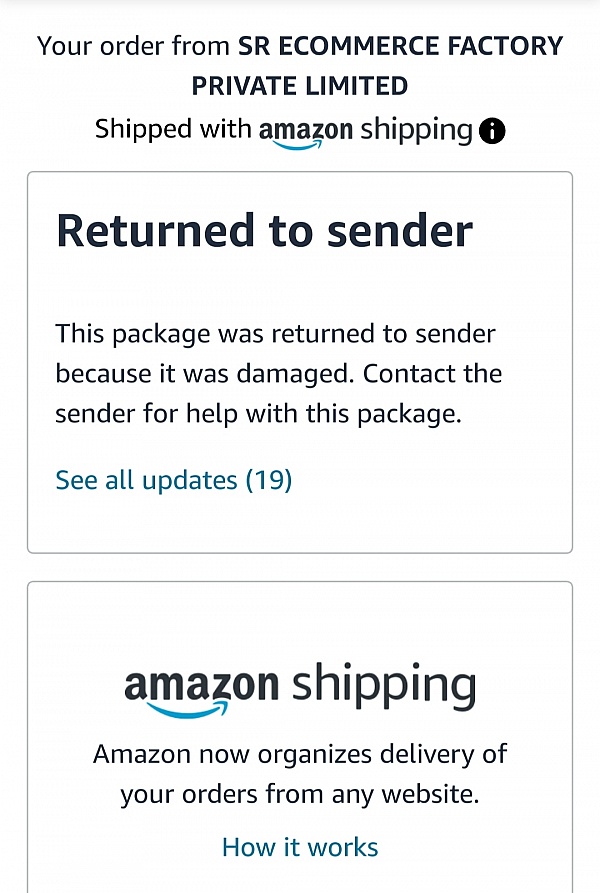Image resolution: width=600 pixels, height=893 pixels.
Task: Tap the 'your orders from any website' line
Action: 300,795
